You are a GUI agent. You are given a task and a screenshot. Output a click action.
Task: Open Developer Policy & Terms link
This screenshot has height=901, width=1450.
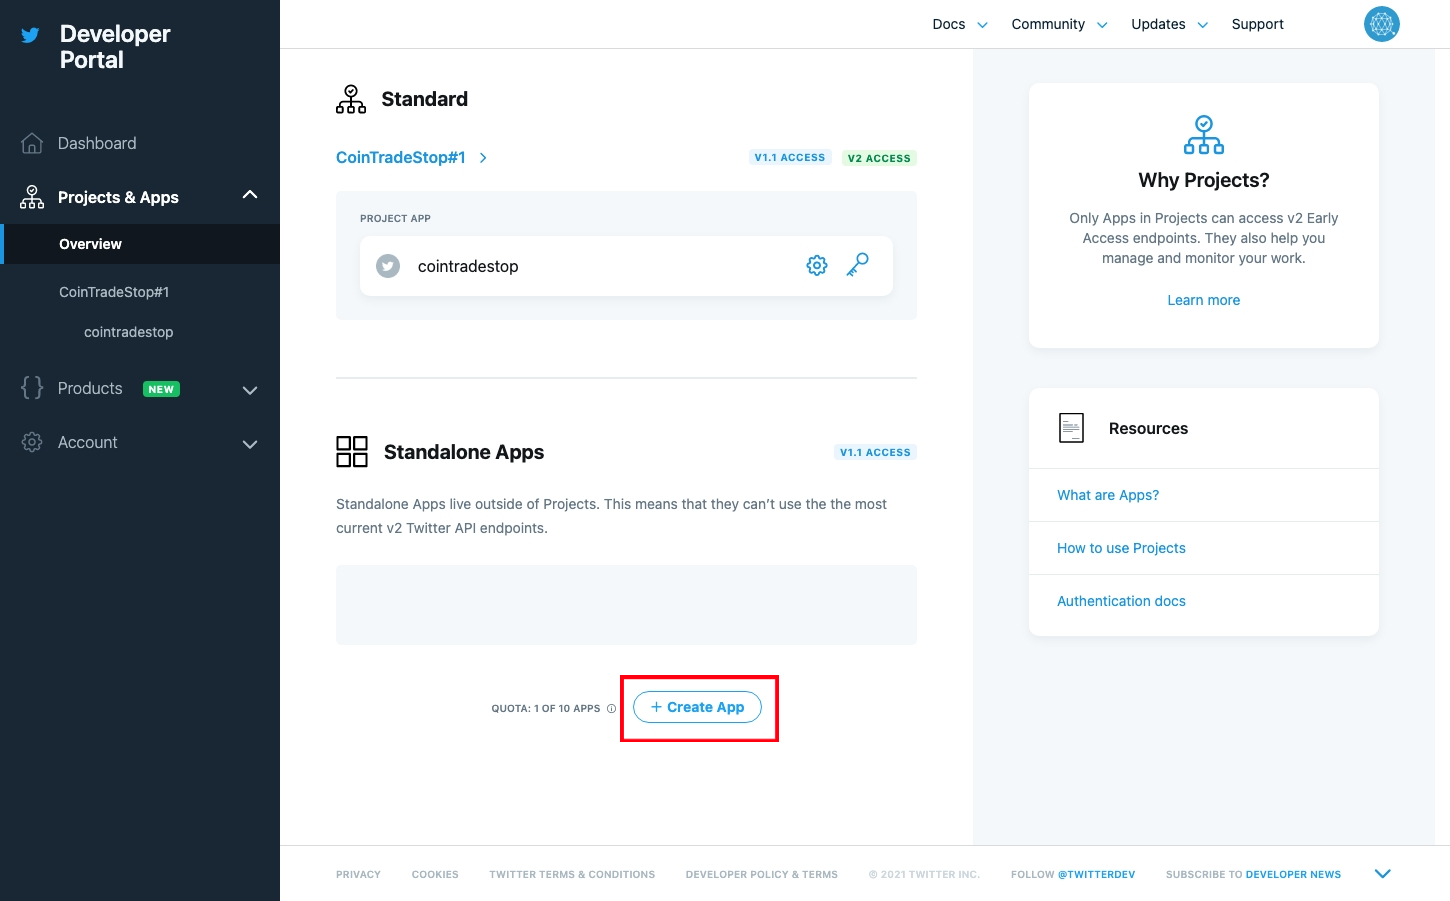(762, 874)
